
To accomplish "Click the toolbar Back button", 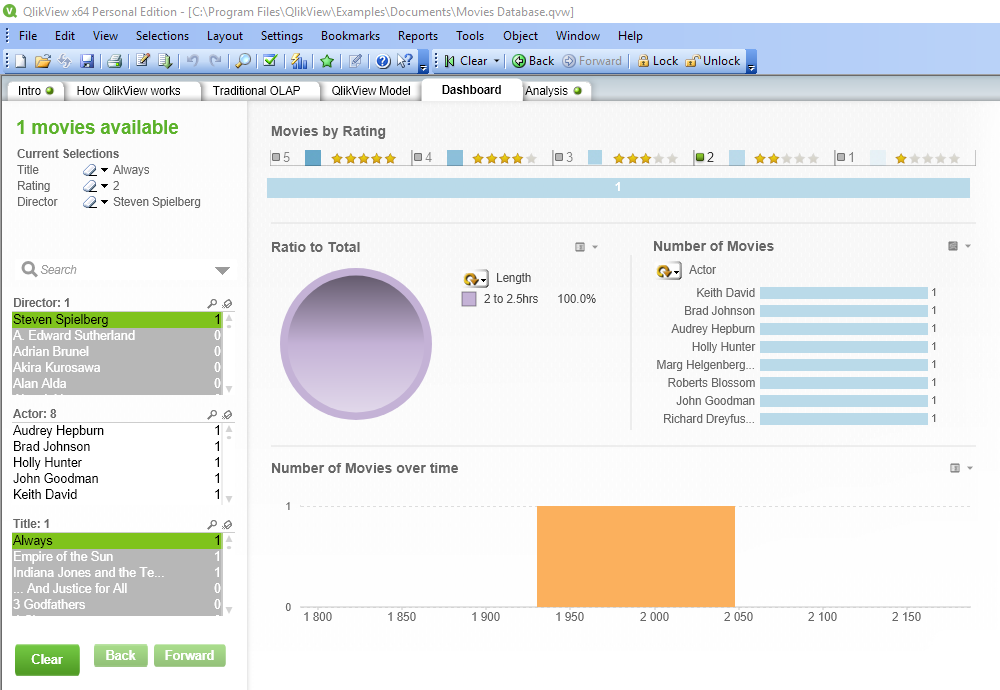I will click(x=533, y=61).
